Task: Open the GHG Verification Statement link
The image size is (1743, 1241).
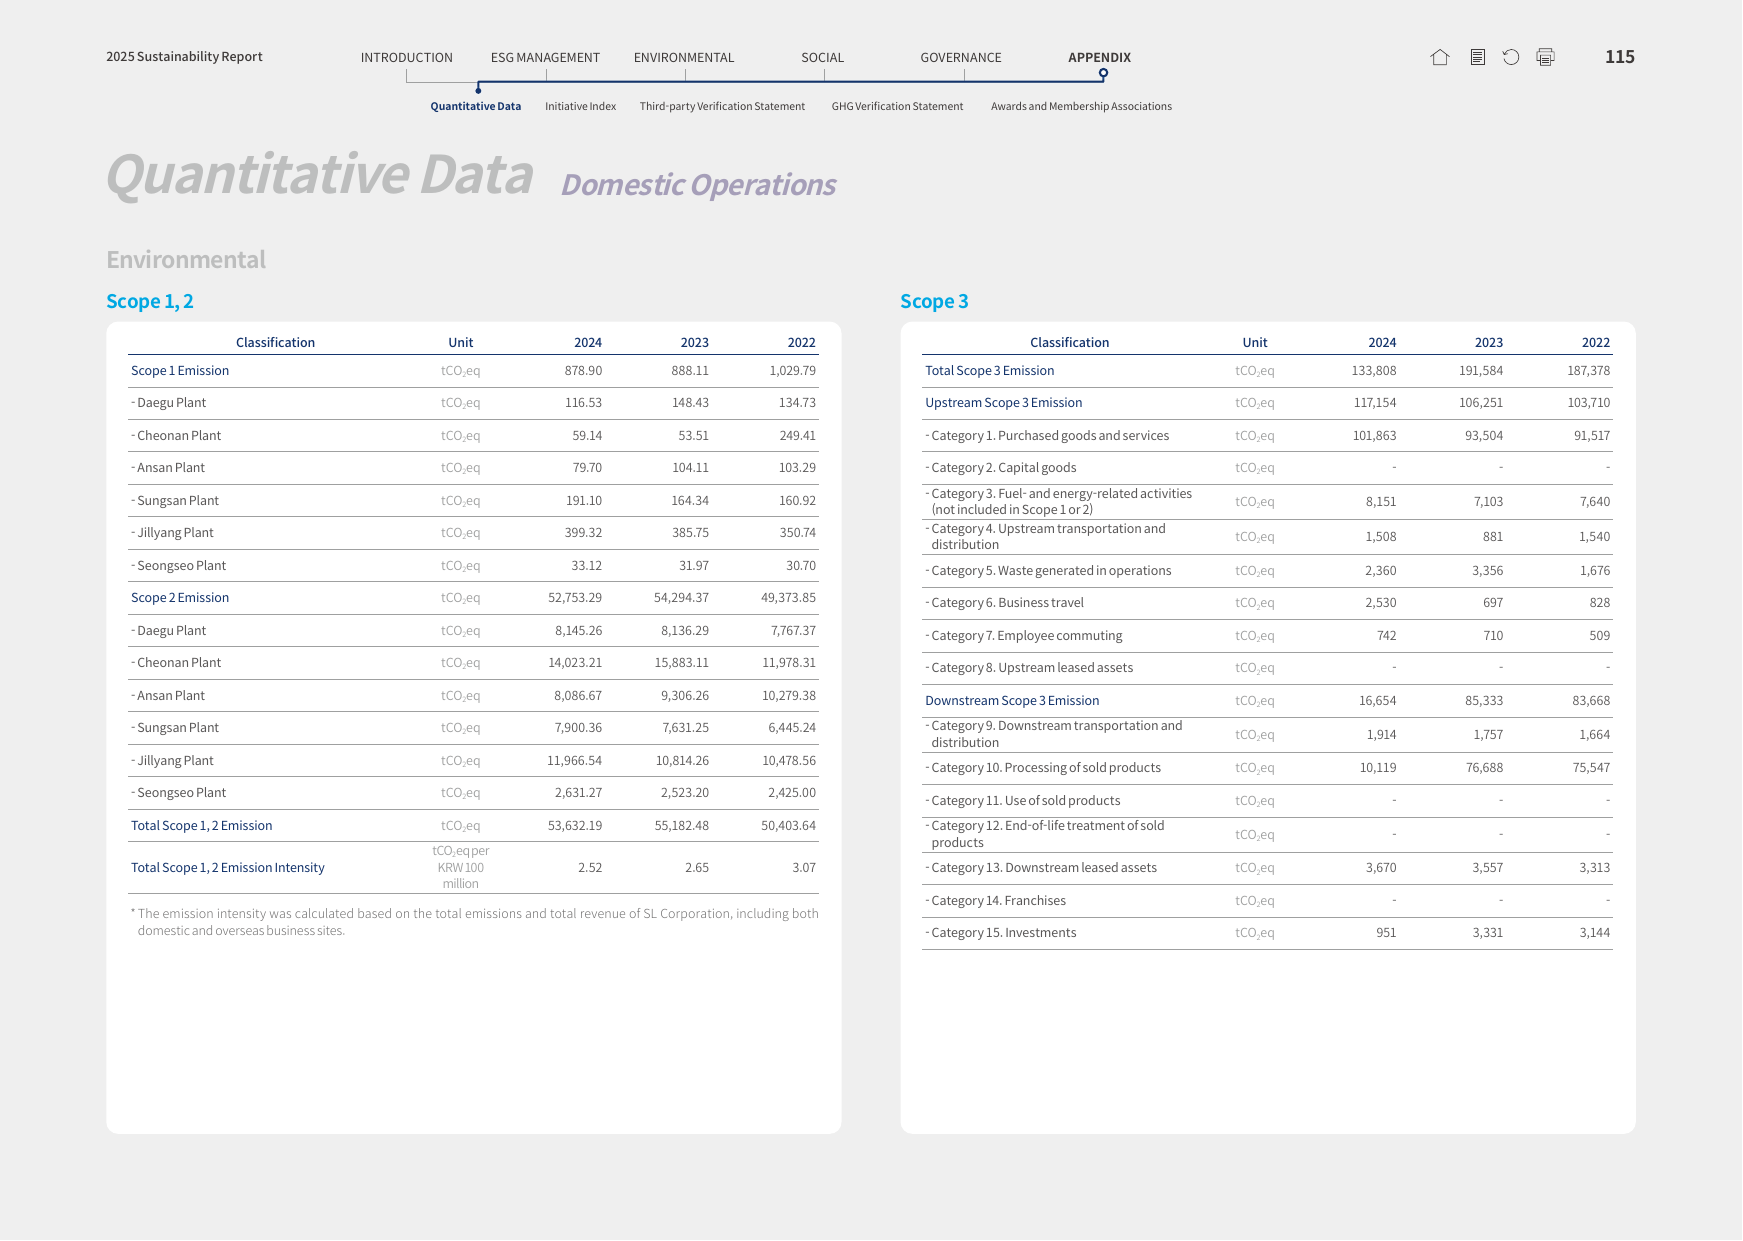Action: coord(898,106)
